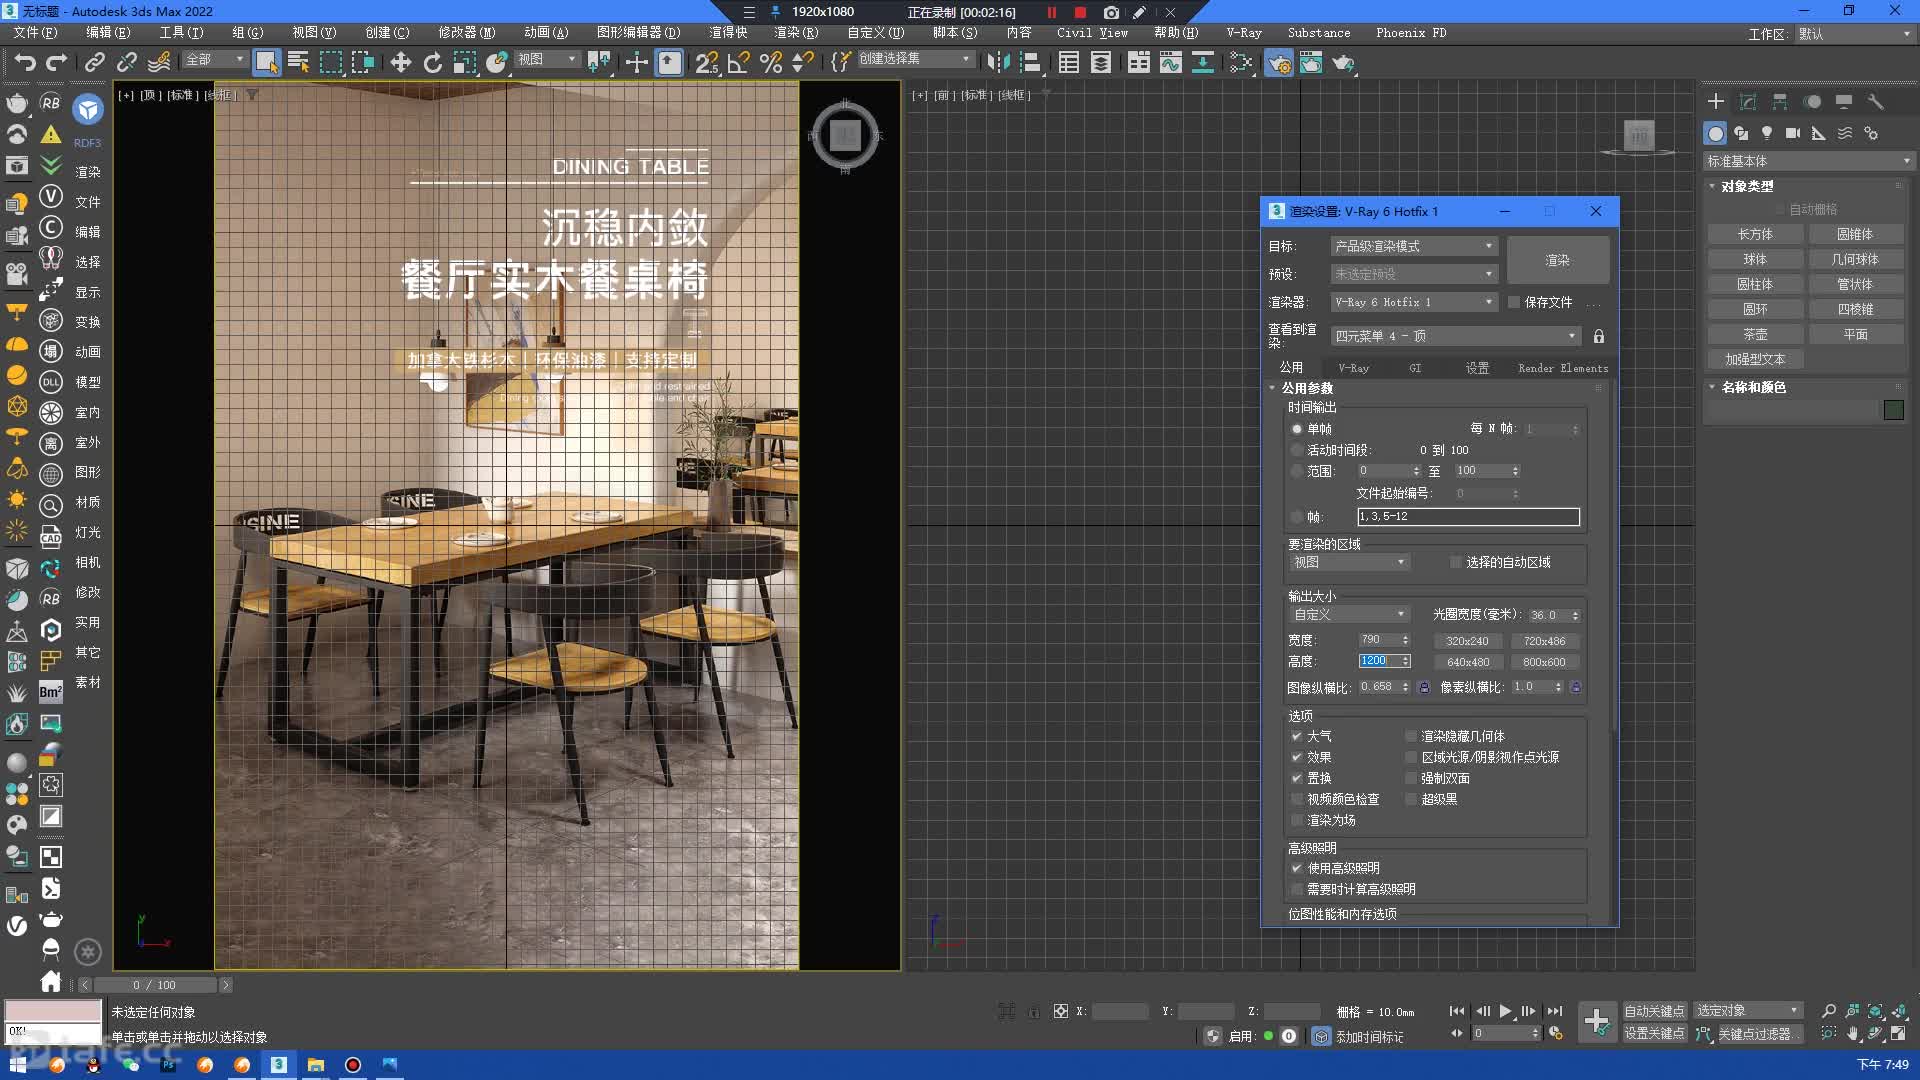Viewport: 1920px width, 1080px height.
Task: Open Render Setup teapot icon
Action: click(x=1278, y=62)
